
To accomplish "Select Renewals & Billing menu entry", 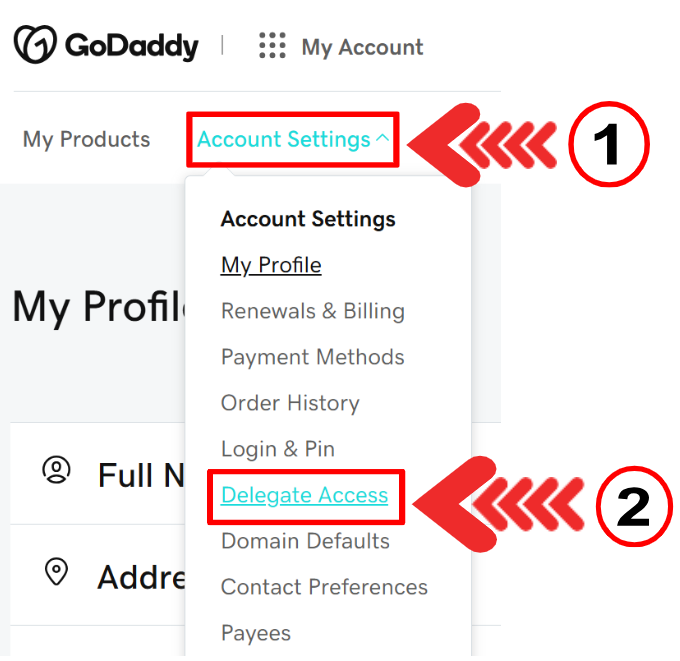I will (x=312, y=311).
